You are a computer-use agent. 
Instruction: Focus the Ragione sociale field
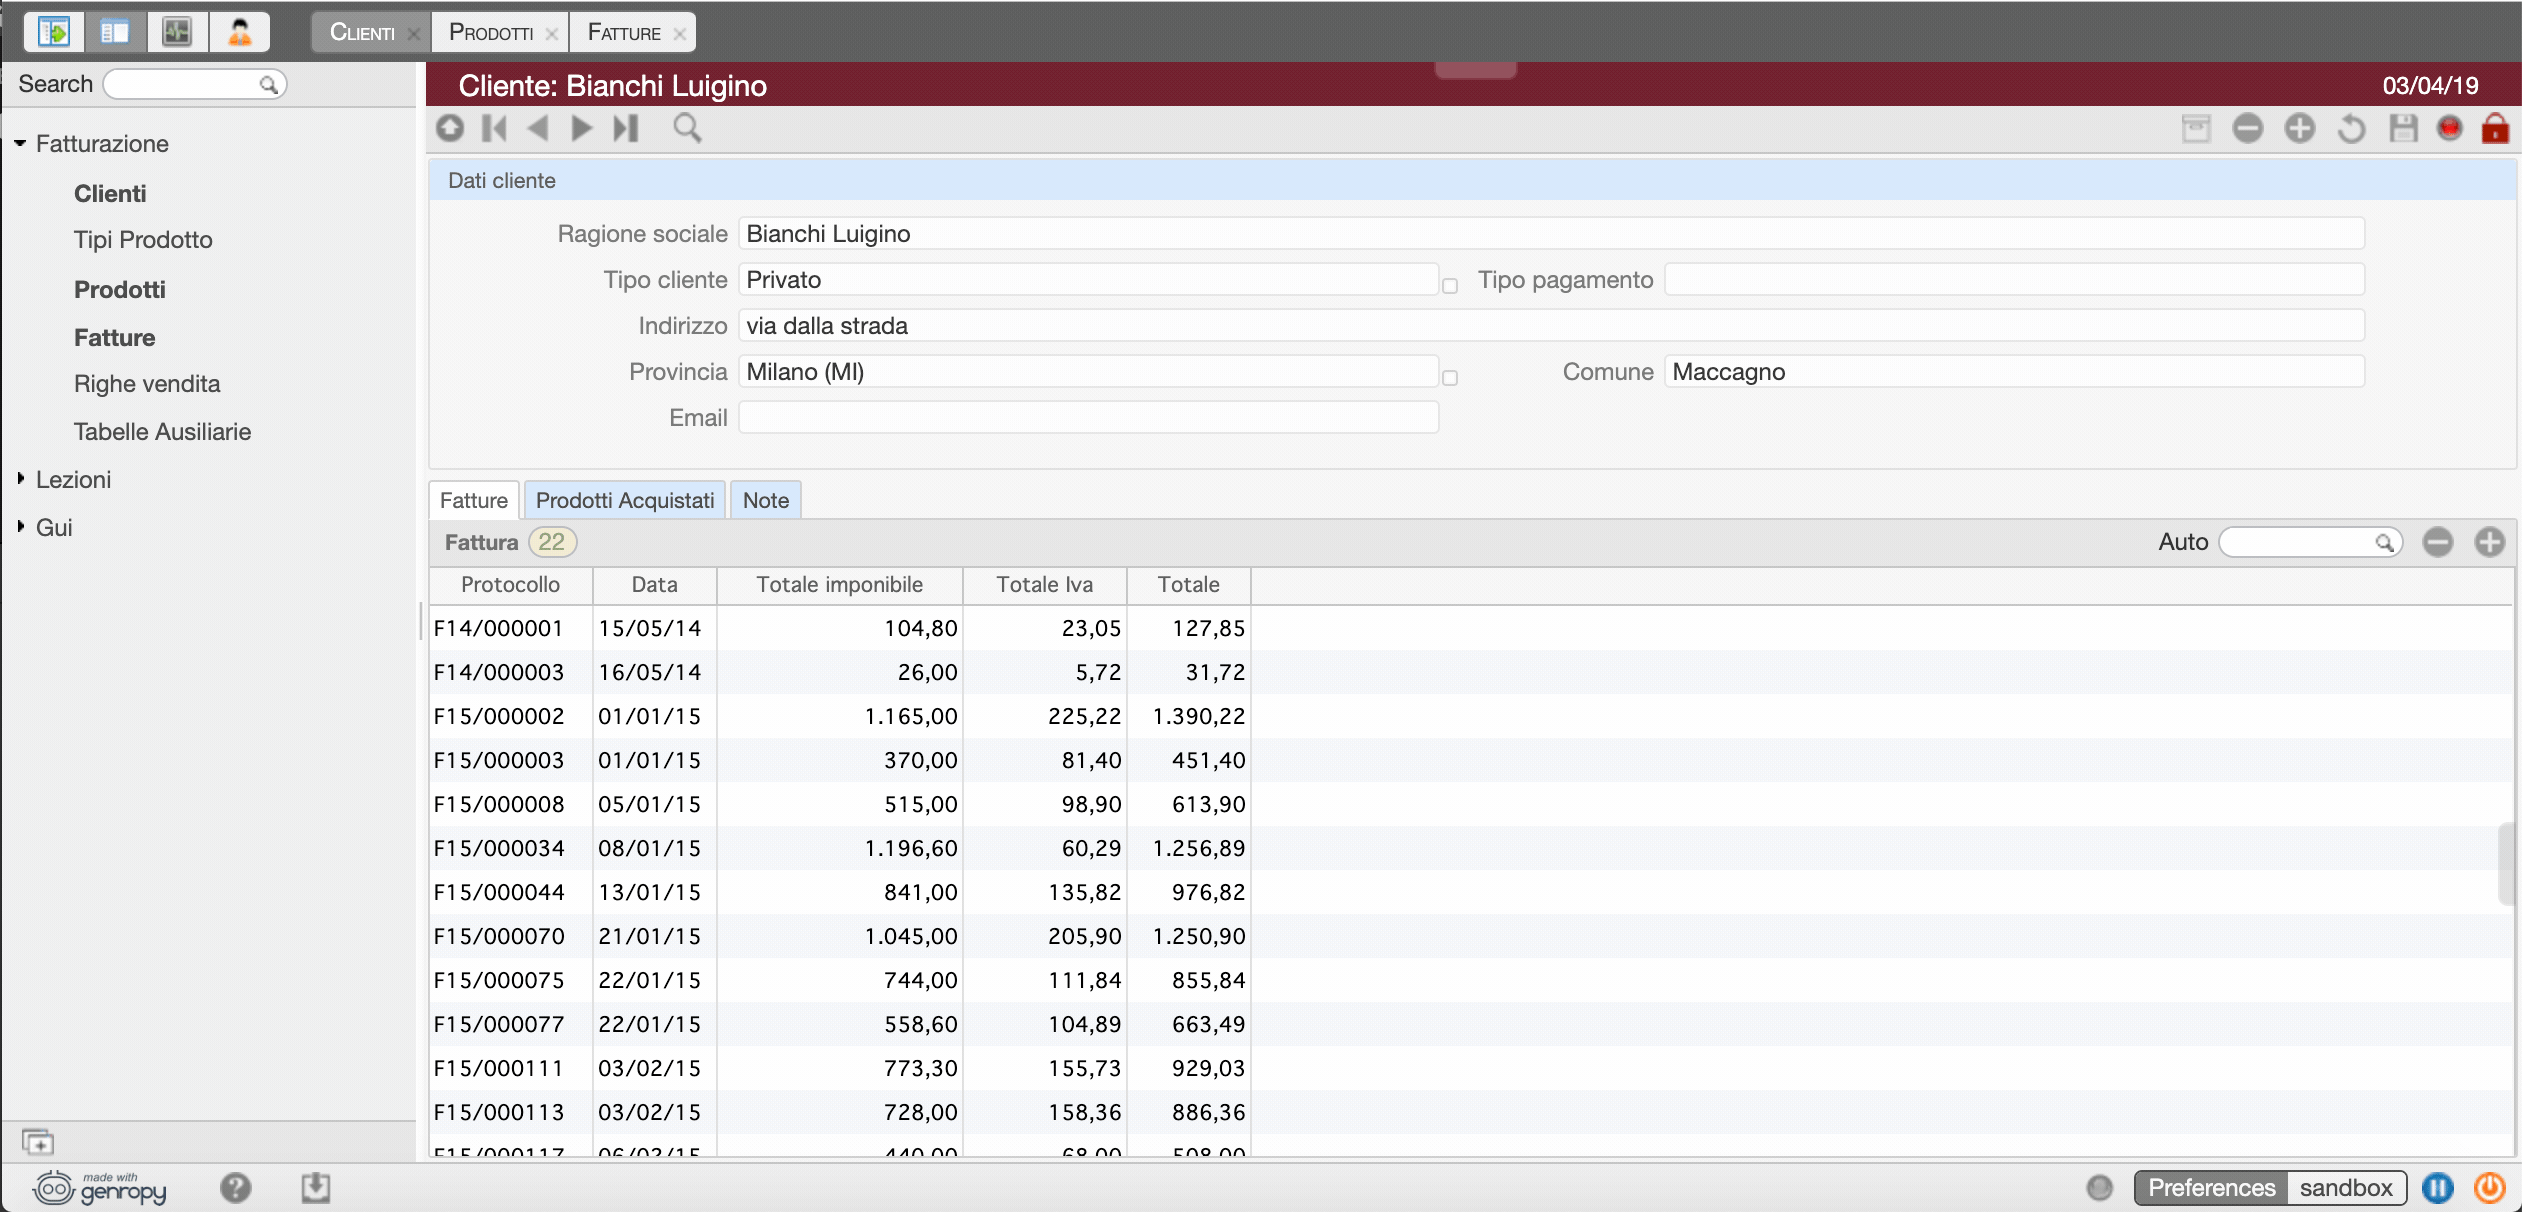click(x=1551, y=234)
